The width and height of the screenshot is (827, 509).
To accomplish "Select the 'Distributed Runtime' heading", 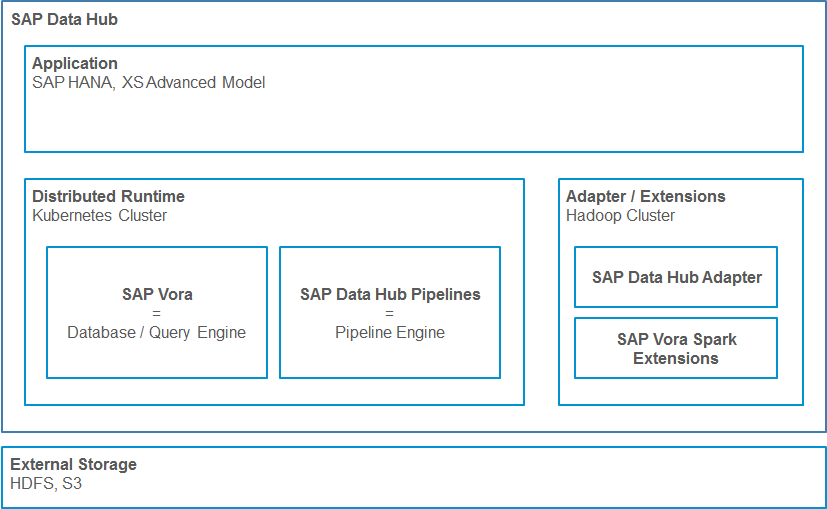I will [109, 196].
